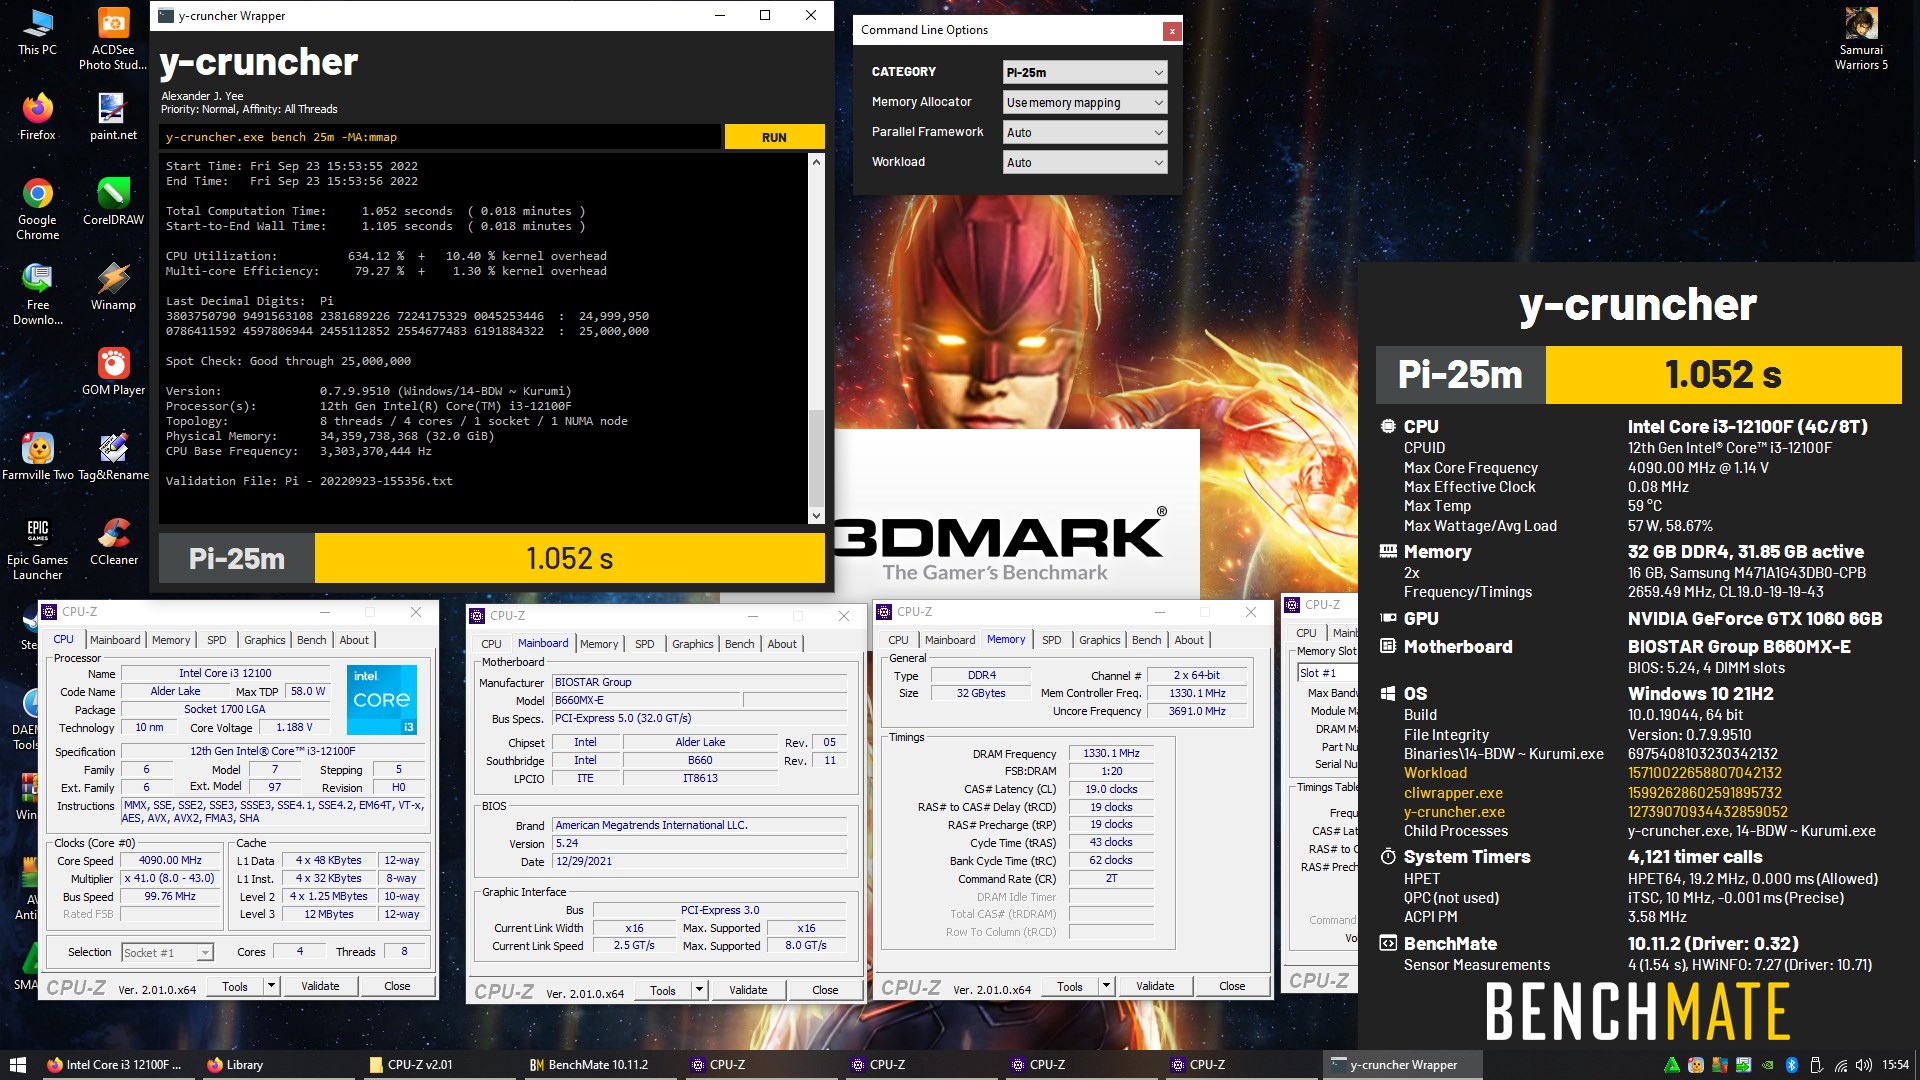Click Close in CPU-Z Mainboard window
1920x1080 pixels.
click(x=825, y=990)
